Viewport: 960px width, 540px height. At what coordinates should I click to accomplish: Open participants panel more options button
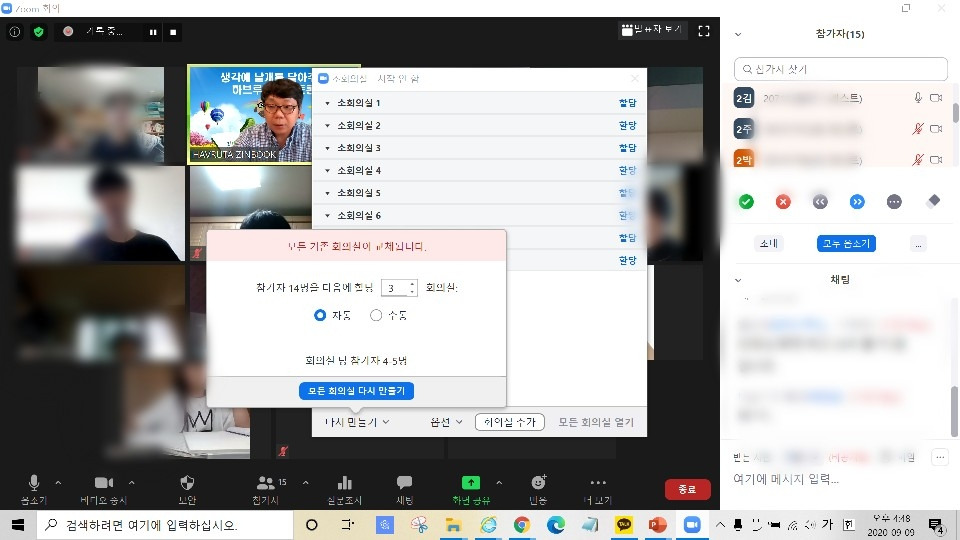click(x=918, y=244)
